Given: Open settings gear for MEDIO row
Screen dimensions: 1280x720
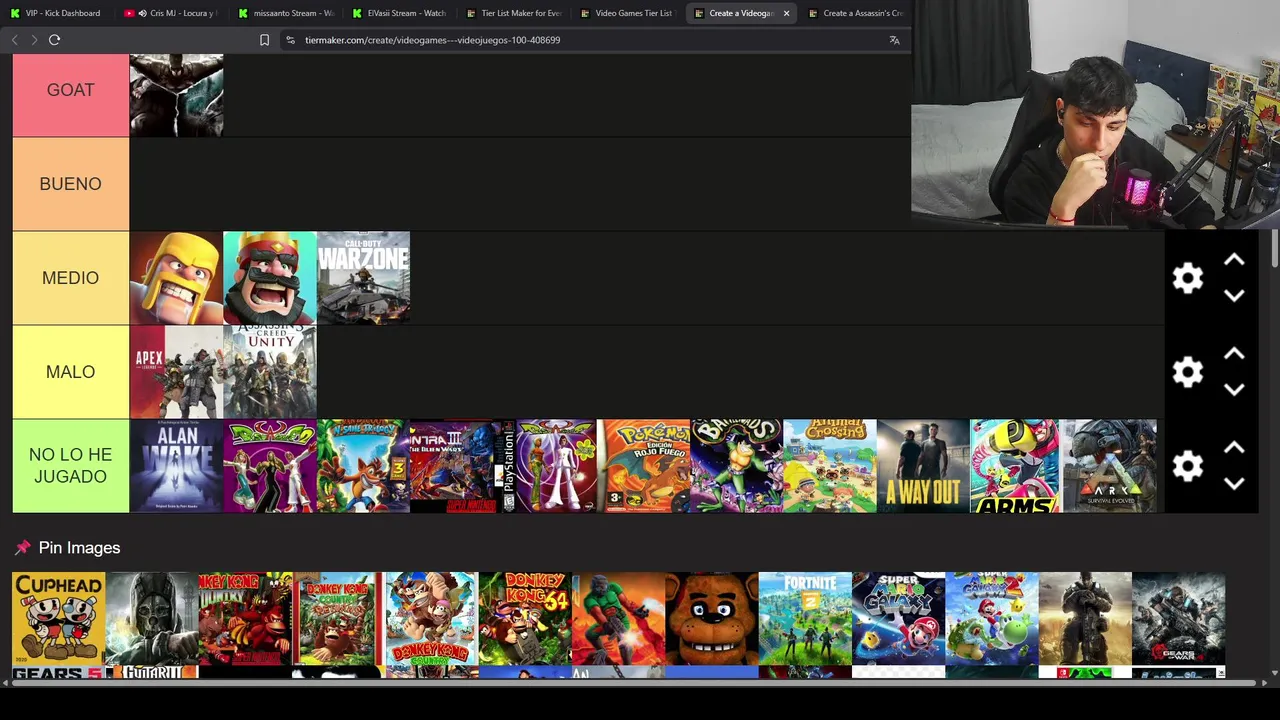Looking at the screenshot, I should pos(1187,278).
